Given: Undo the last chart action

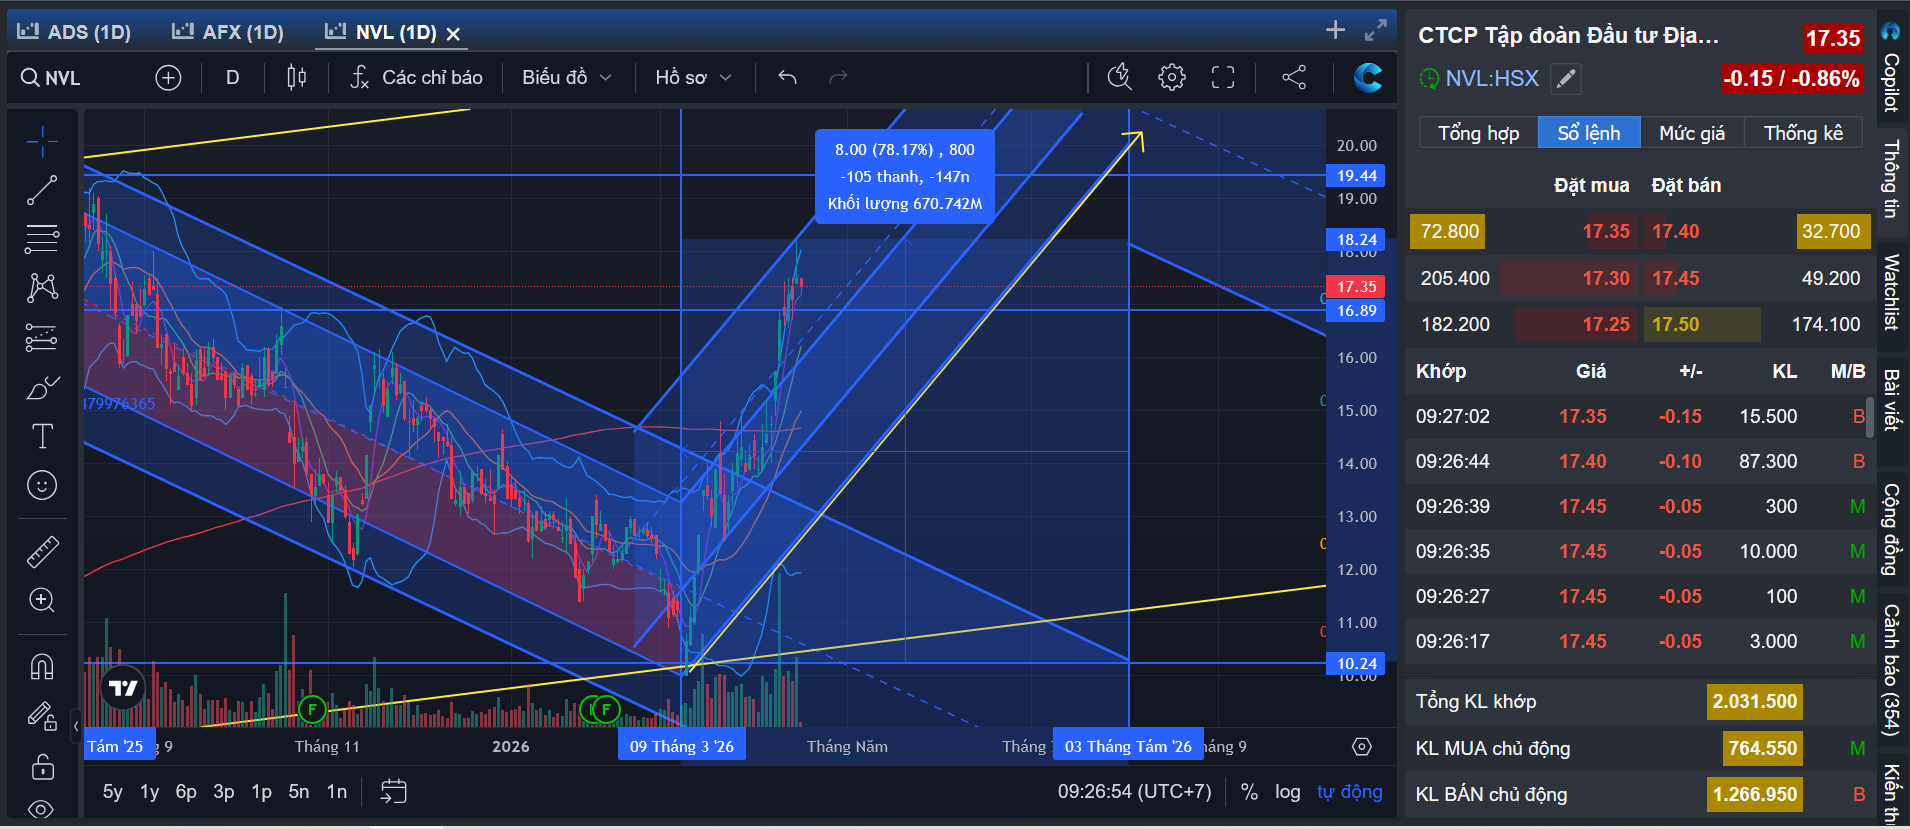Looking at the screenshot, I should [x=788, y=77].
